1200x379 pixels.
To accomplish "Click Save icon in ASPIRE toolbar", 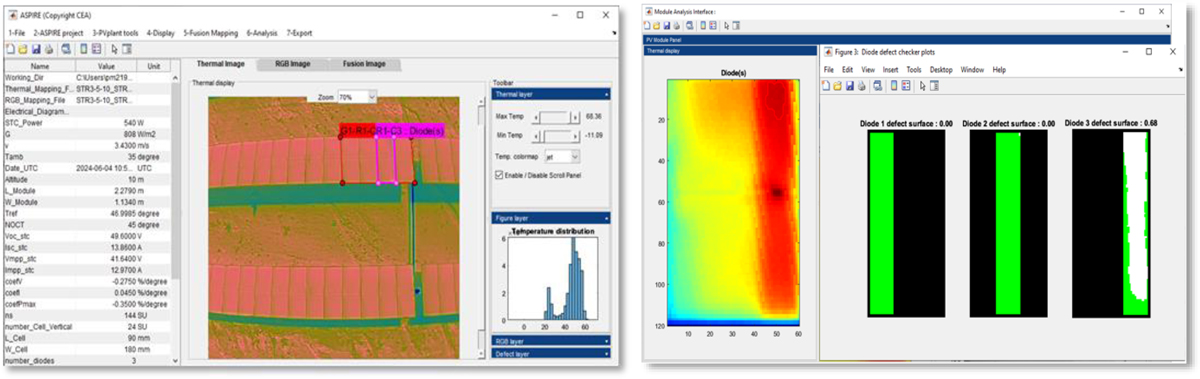I will tap(36, 49).
